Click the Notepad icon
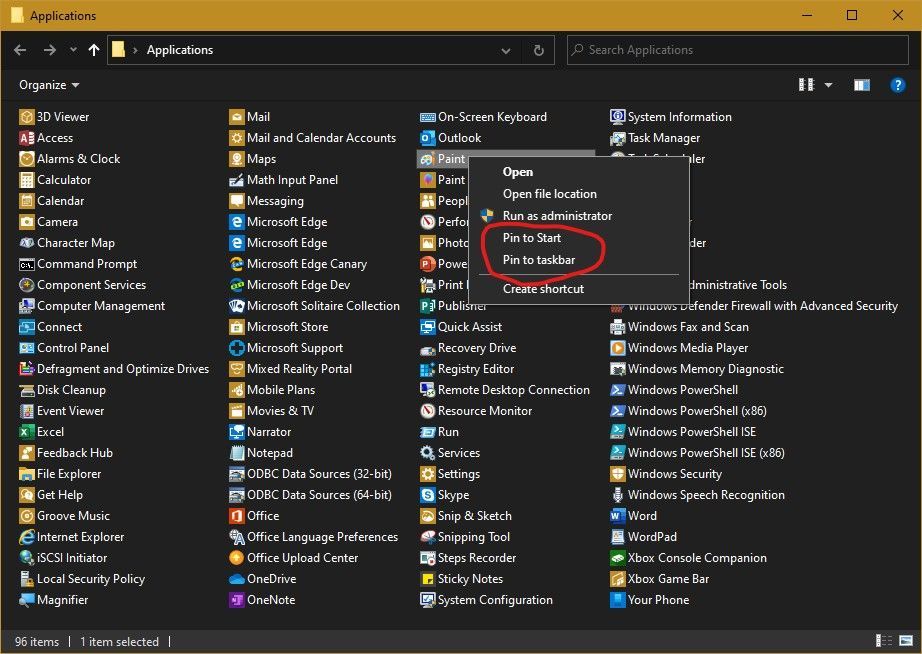 (x=236, y=453)
